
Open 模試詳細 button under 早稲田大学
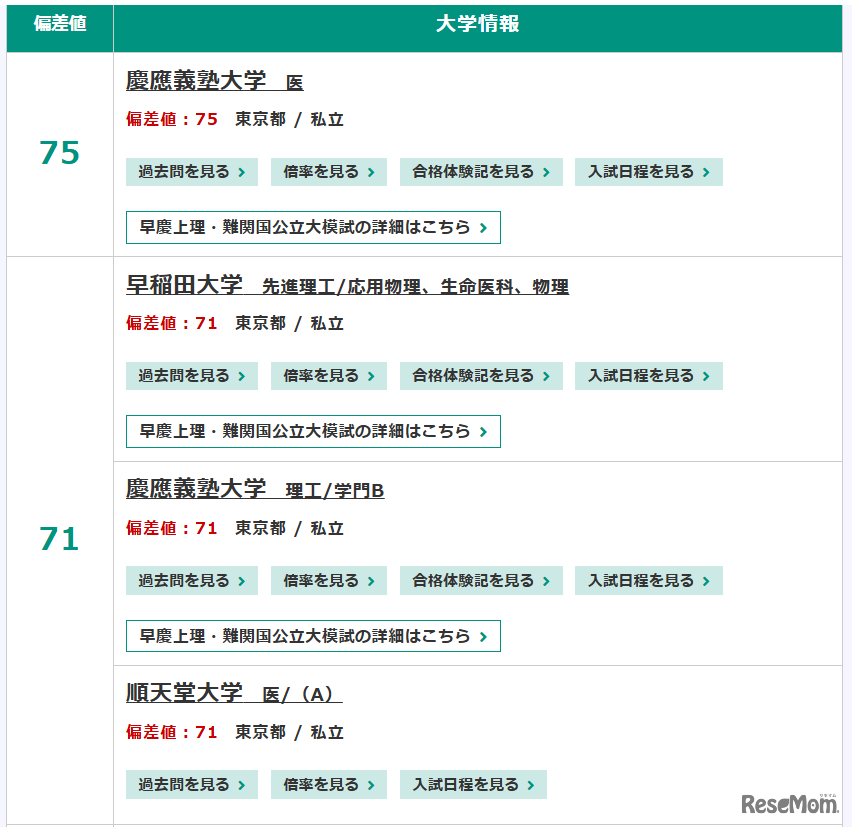coord(312,431)
